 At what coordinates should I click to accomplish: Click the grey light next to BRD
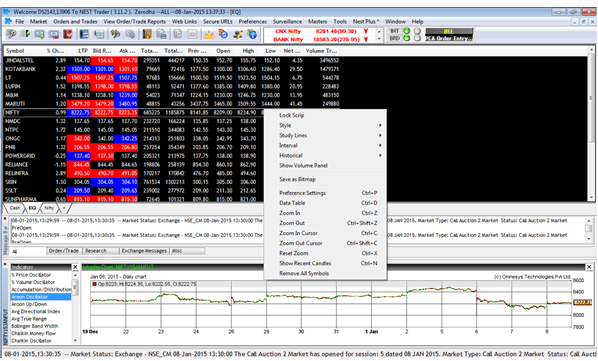417,38
